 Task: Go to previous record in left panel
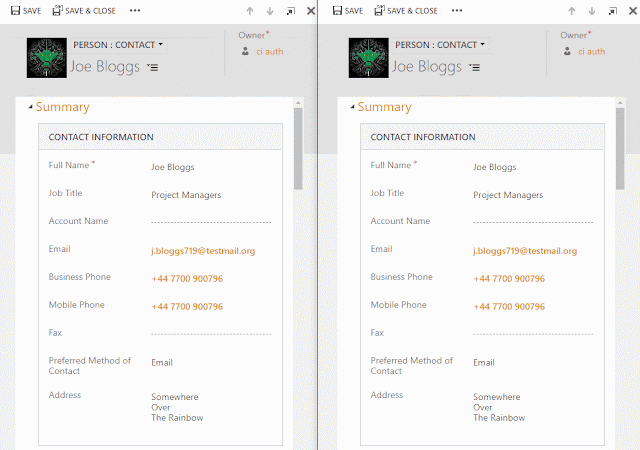click(249, 11)
